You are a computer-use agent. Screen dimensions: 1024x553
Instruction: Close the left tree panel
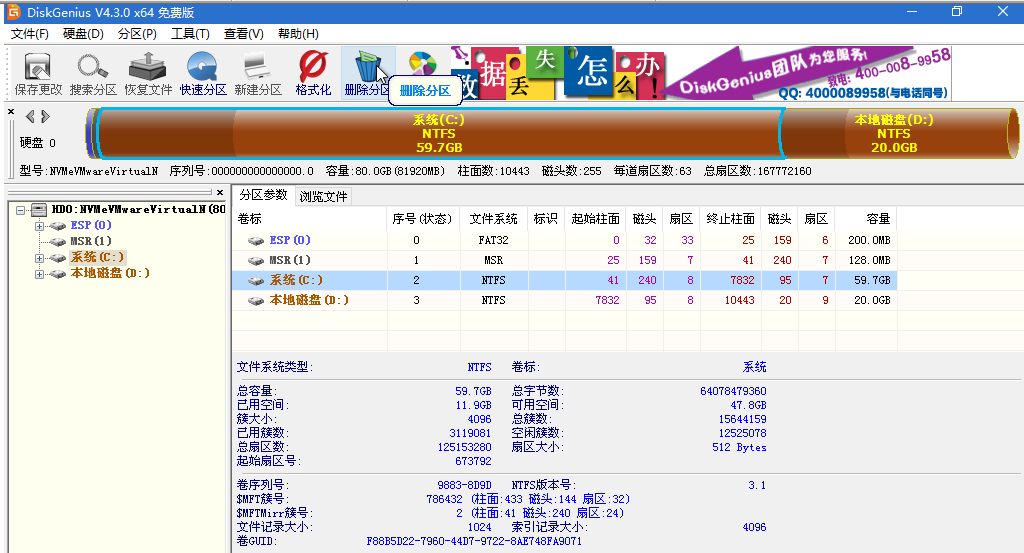point(220,193)
